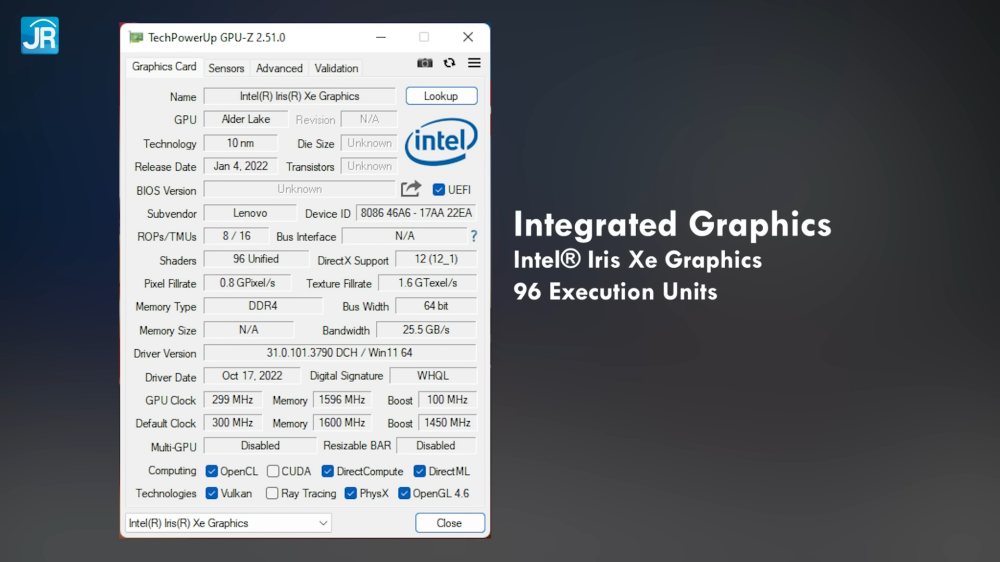Click the Default Clock Memory 1600 MHz field
The width and height of the screenshot is (1000, 562).
[x=342, y=423]
